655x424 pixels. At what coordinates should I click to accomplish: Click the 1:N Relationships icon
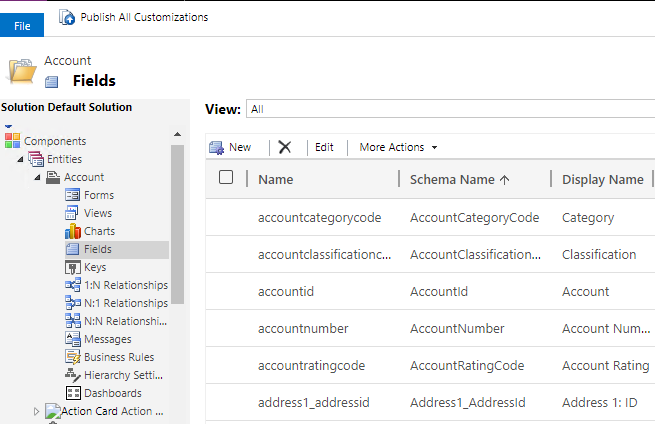[73, 285]
